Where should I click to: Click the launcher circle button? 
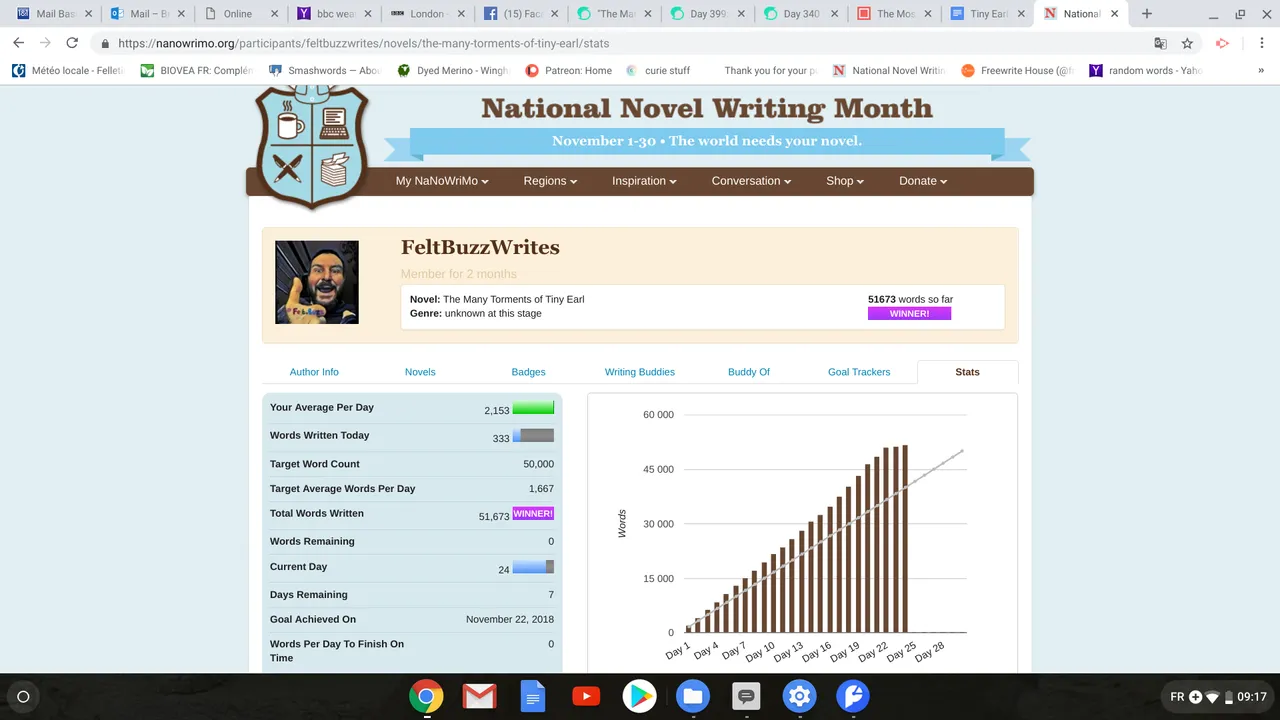pyautogui.click(x=24, y=696)
